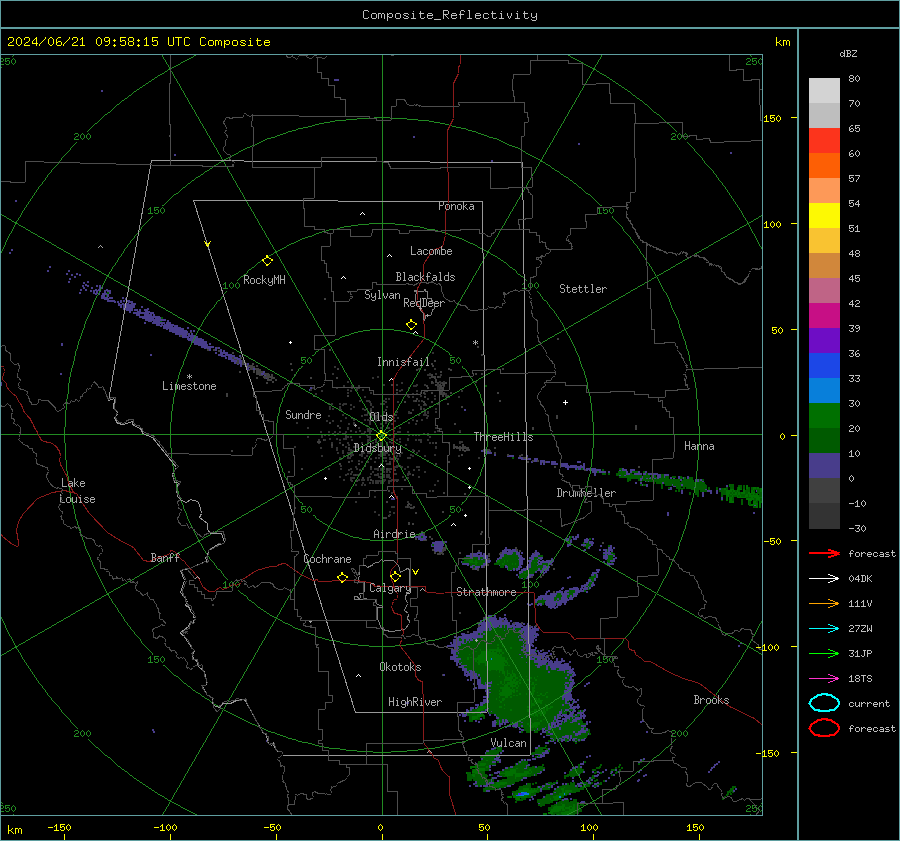Click the Composite_Reflectivity title

(x=450, y=15)
